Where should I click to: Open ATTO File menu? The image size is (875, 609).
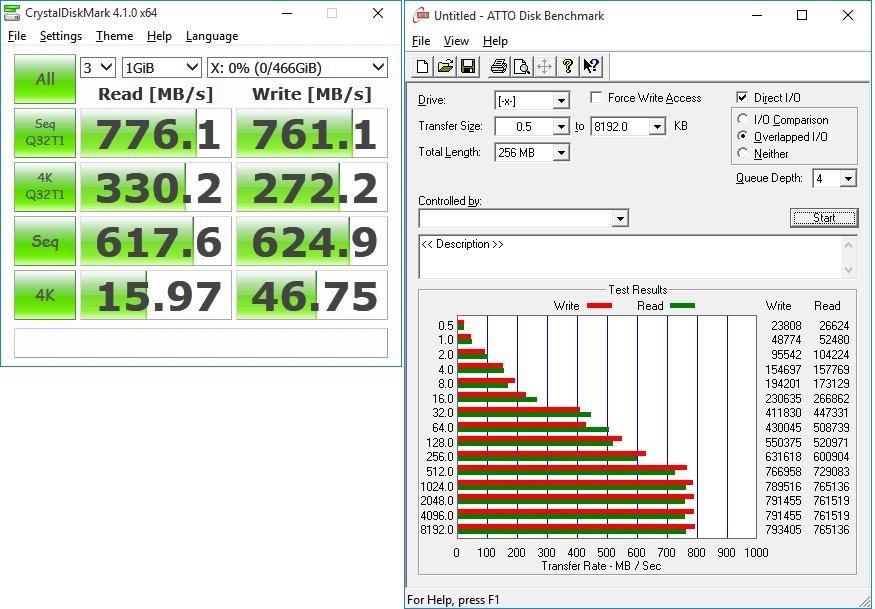[421, 41]
